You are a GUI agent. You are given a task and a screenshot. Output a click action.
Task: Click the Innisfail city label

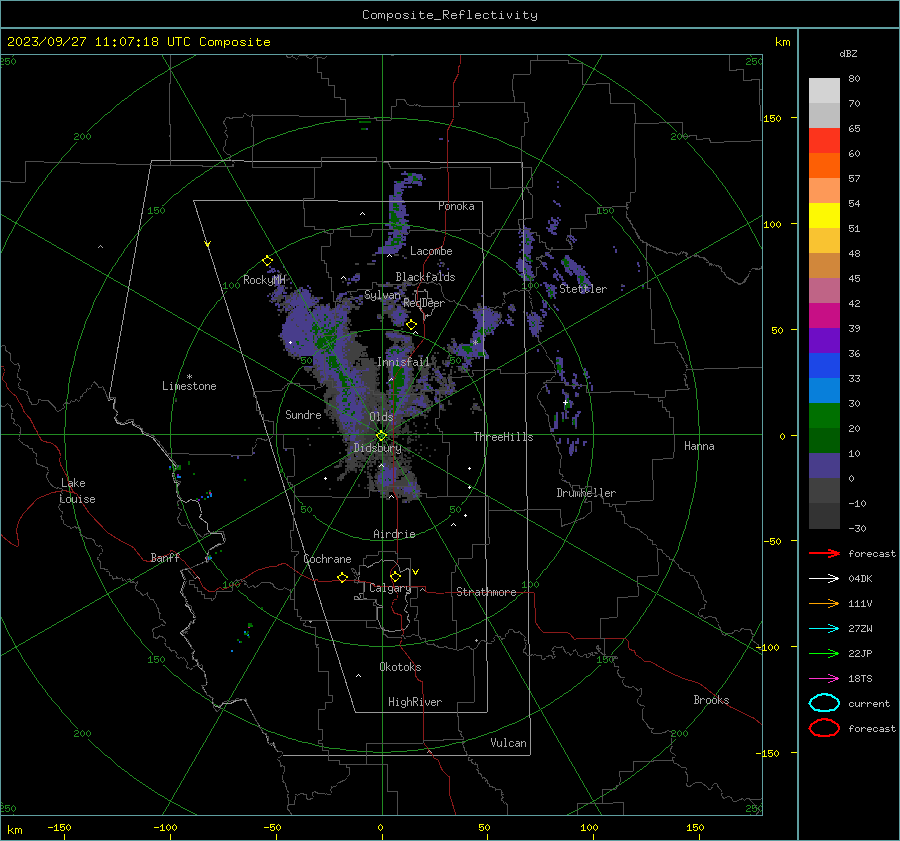(403, 362)
